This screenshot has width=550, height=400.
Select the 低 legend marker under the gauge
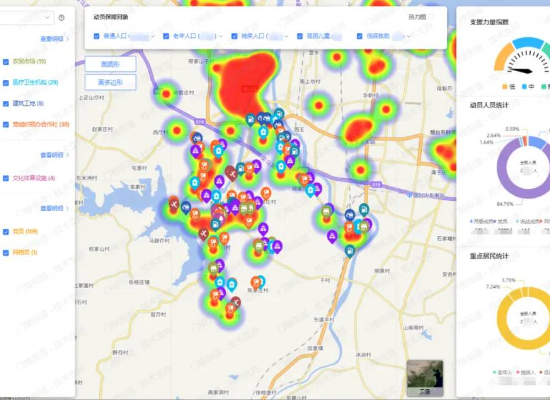505,86
